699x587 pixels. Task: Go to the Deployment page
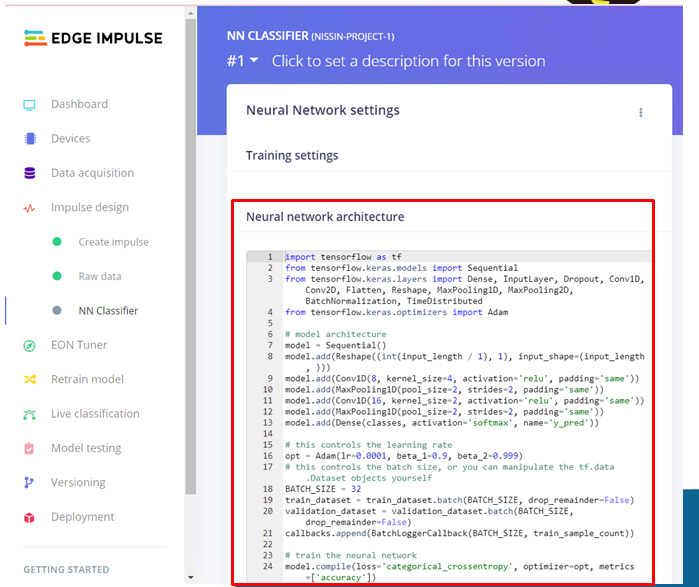coord(82,517)
